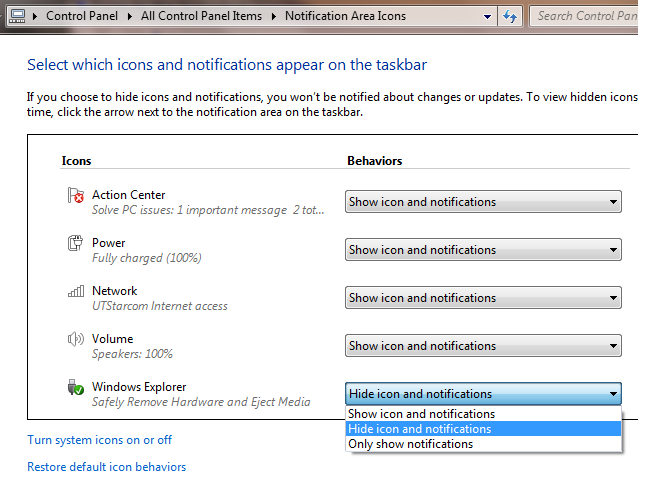Open the Action Center behavior dropdown

click(483, 202)
